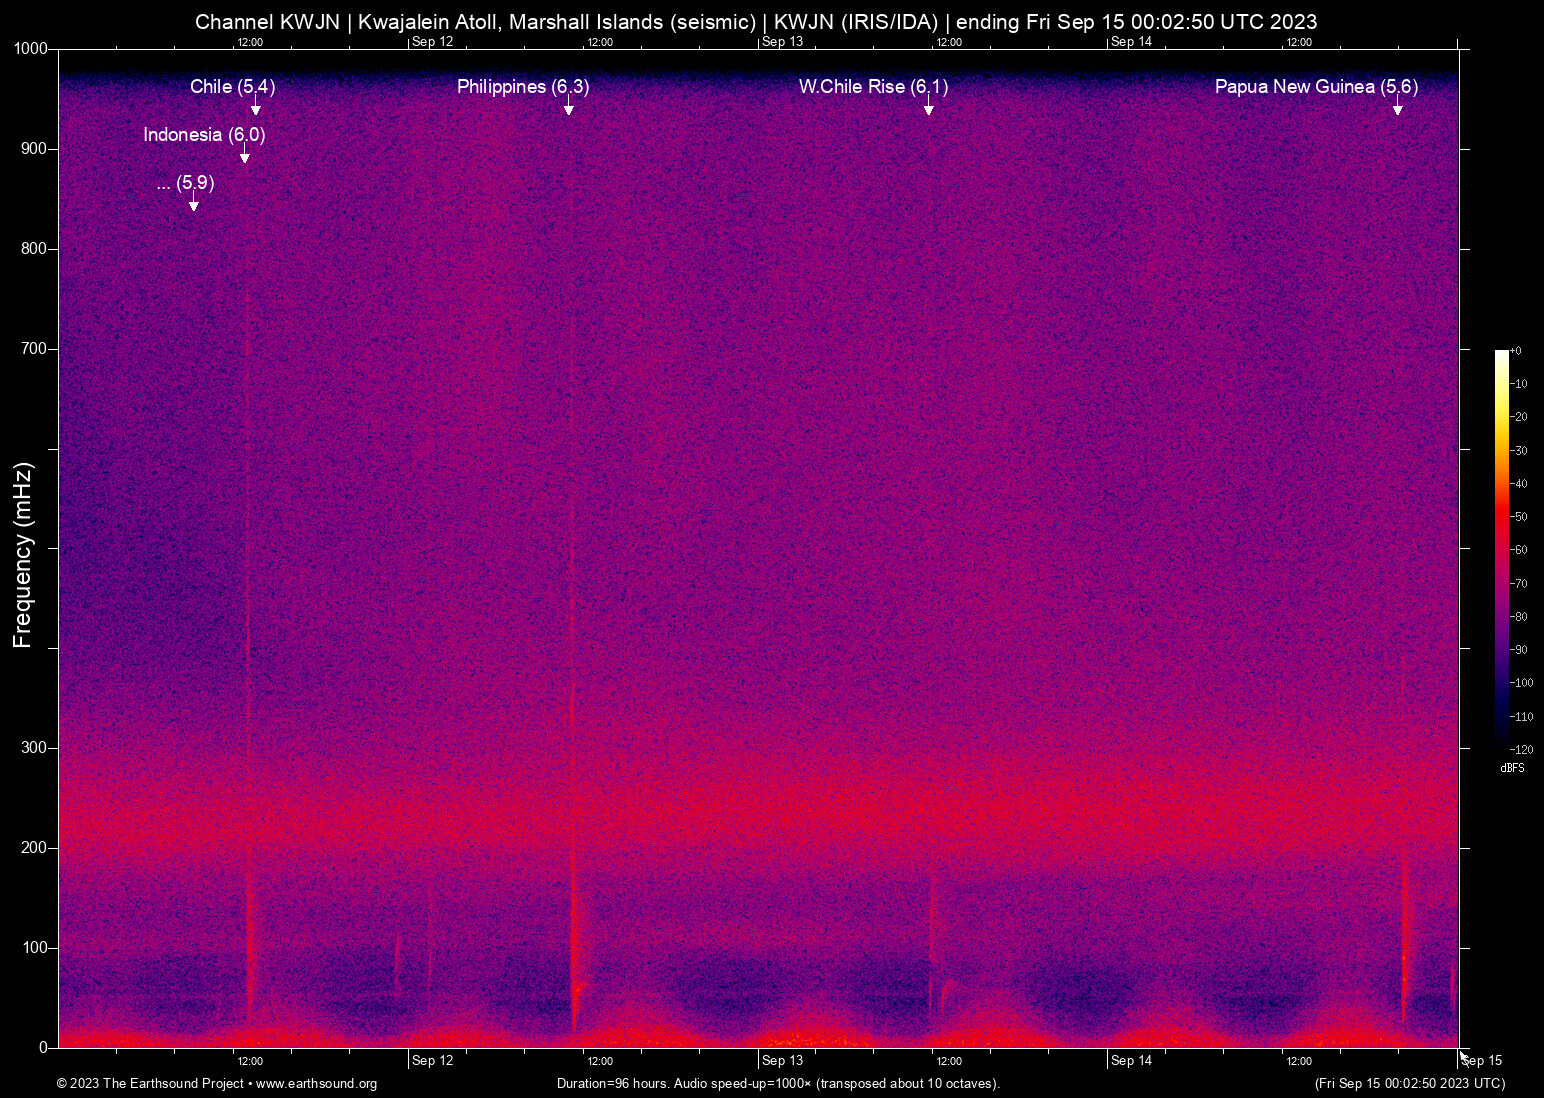Select the Papua New Guinea (5.6) label
Screen dimensions: 1544x1098
tap(1315, 87)
